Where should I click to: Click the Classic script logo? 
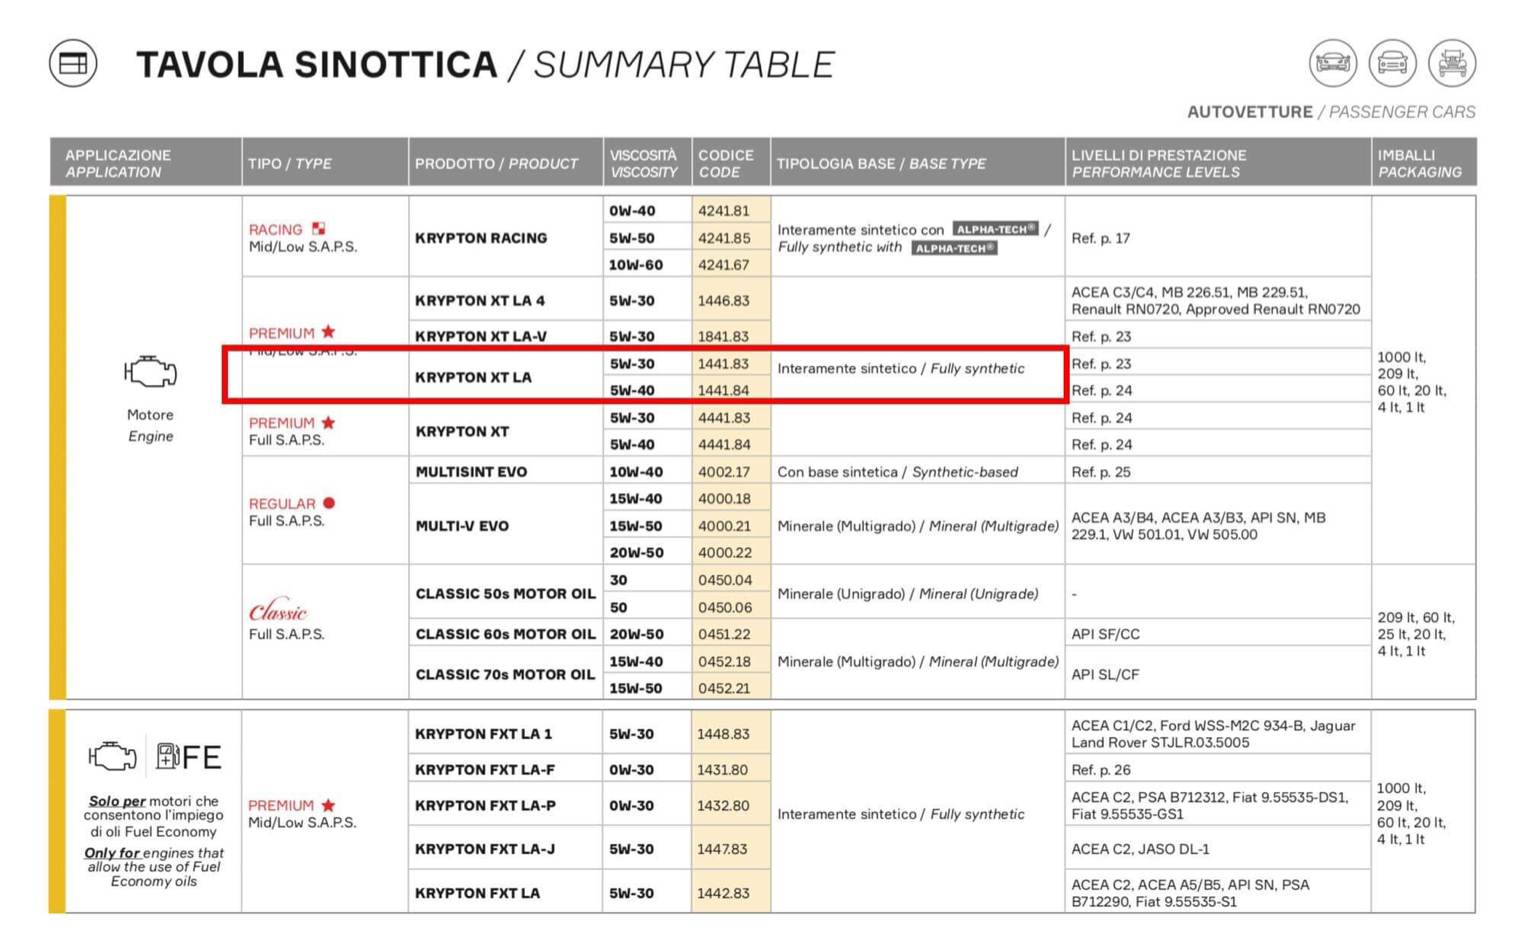[x=278, y=611]
